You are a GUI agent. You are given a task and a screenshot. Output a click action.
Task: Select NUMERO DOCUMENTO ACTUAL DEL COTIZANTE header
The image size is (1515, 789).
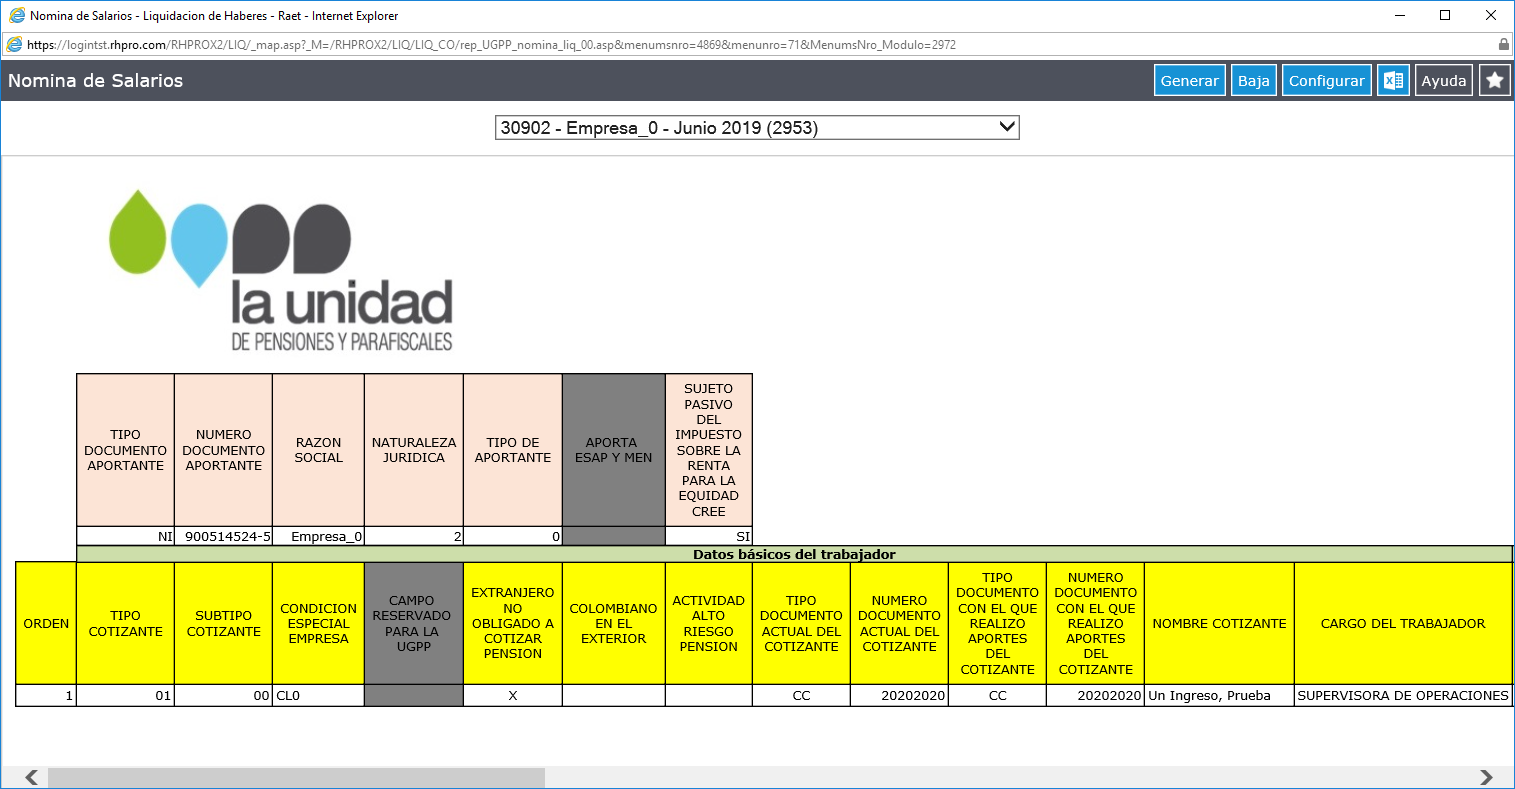tap(899, 623)
